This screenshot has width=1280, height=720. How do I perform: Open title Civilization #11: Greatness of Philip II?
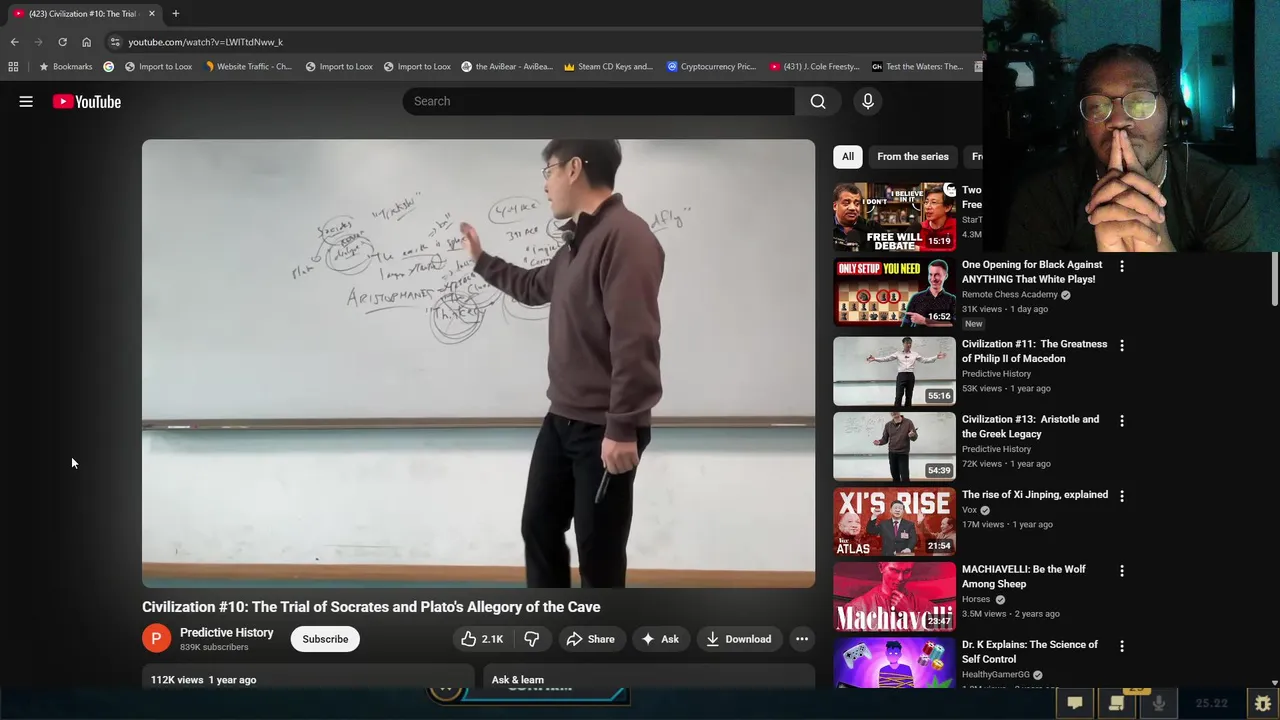(1034, 351)
